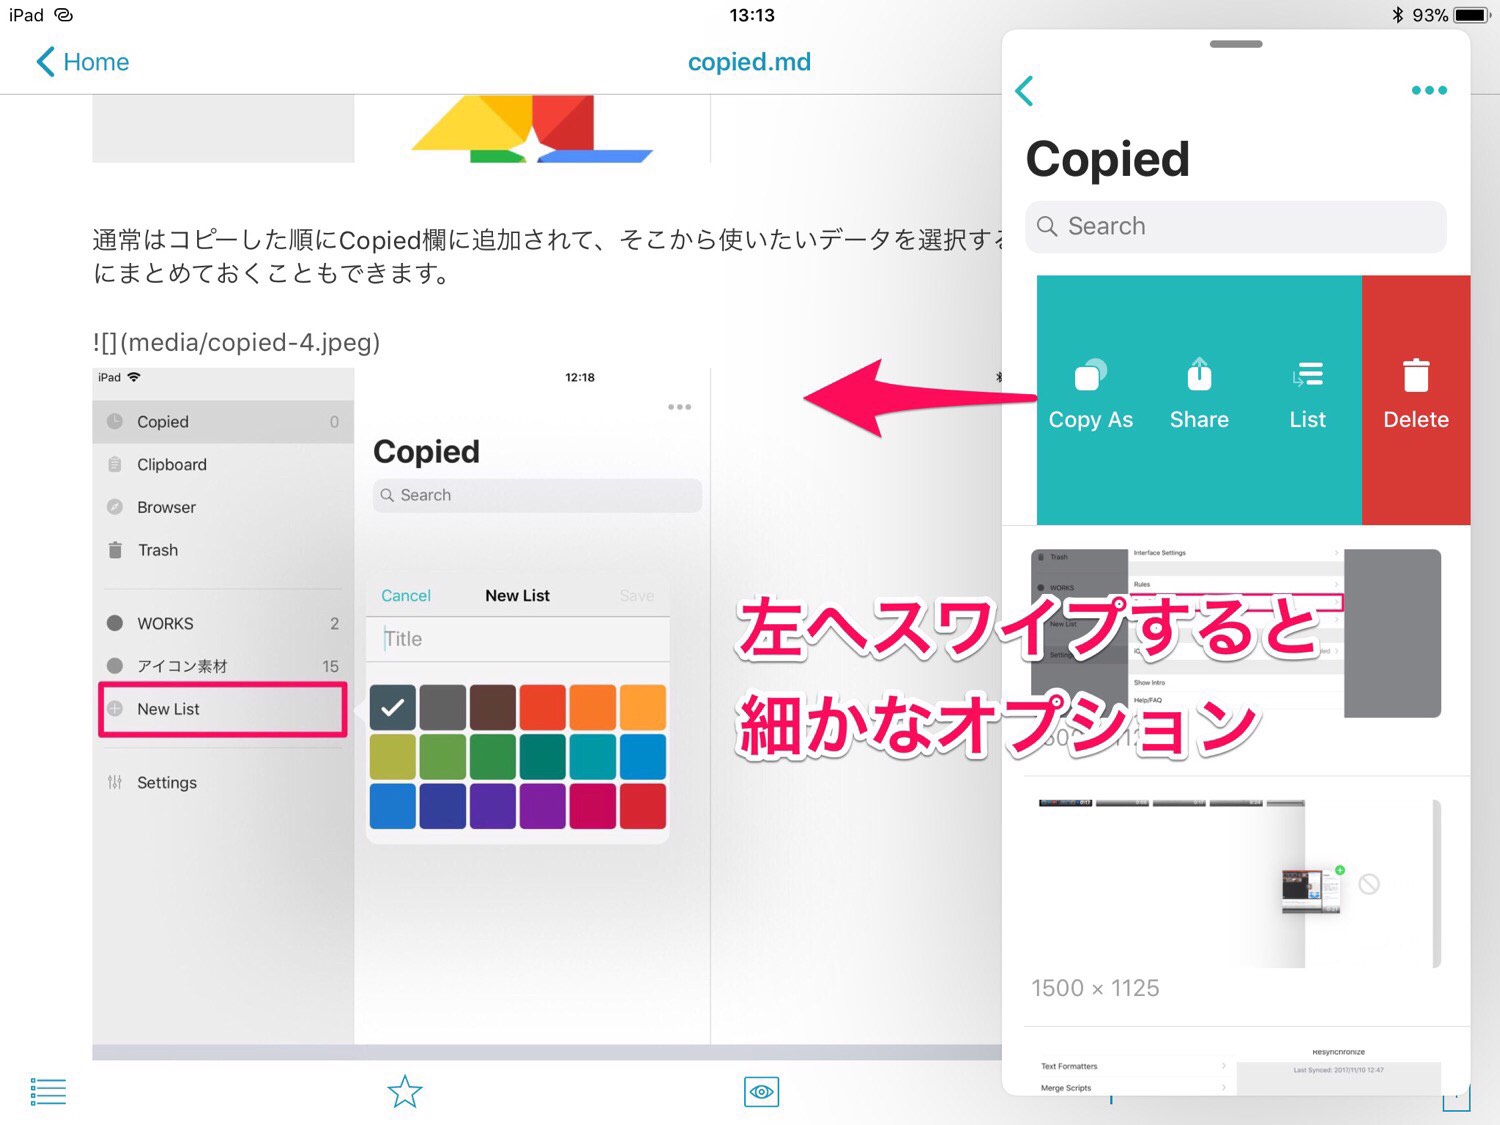Tap the slide-over grabber handle
The height and width of the screenshot is (1125, 1500).
tap(1236, 44)
